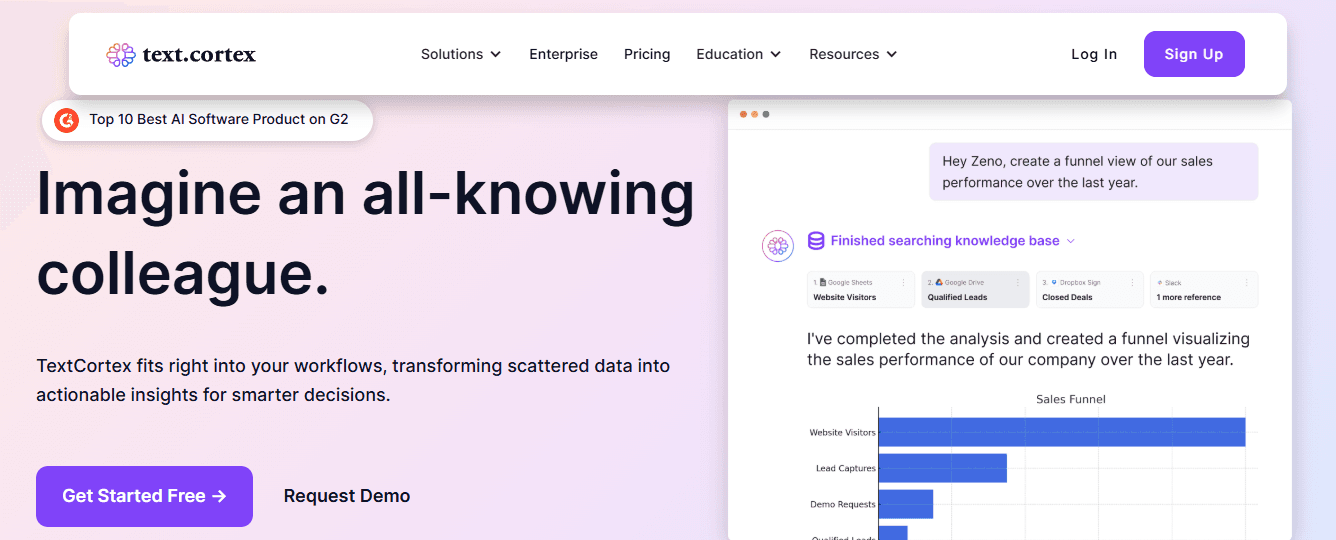
Task: Expand the Education dropdown menu
Action: (739, 54)
